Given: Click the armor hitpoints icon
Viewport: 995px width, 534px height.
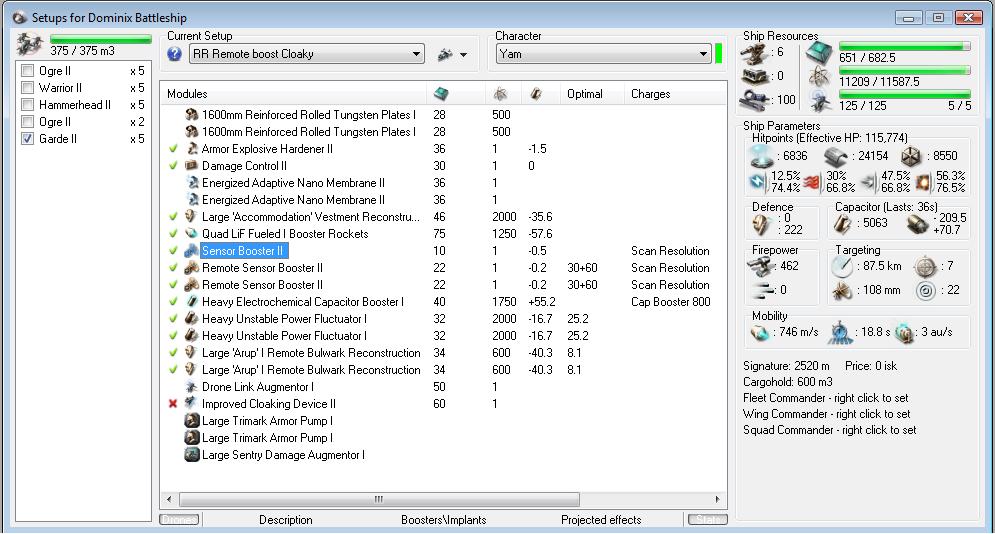Looking at the screenshot, I should click(836, 156).
